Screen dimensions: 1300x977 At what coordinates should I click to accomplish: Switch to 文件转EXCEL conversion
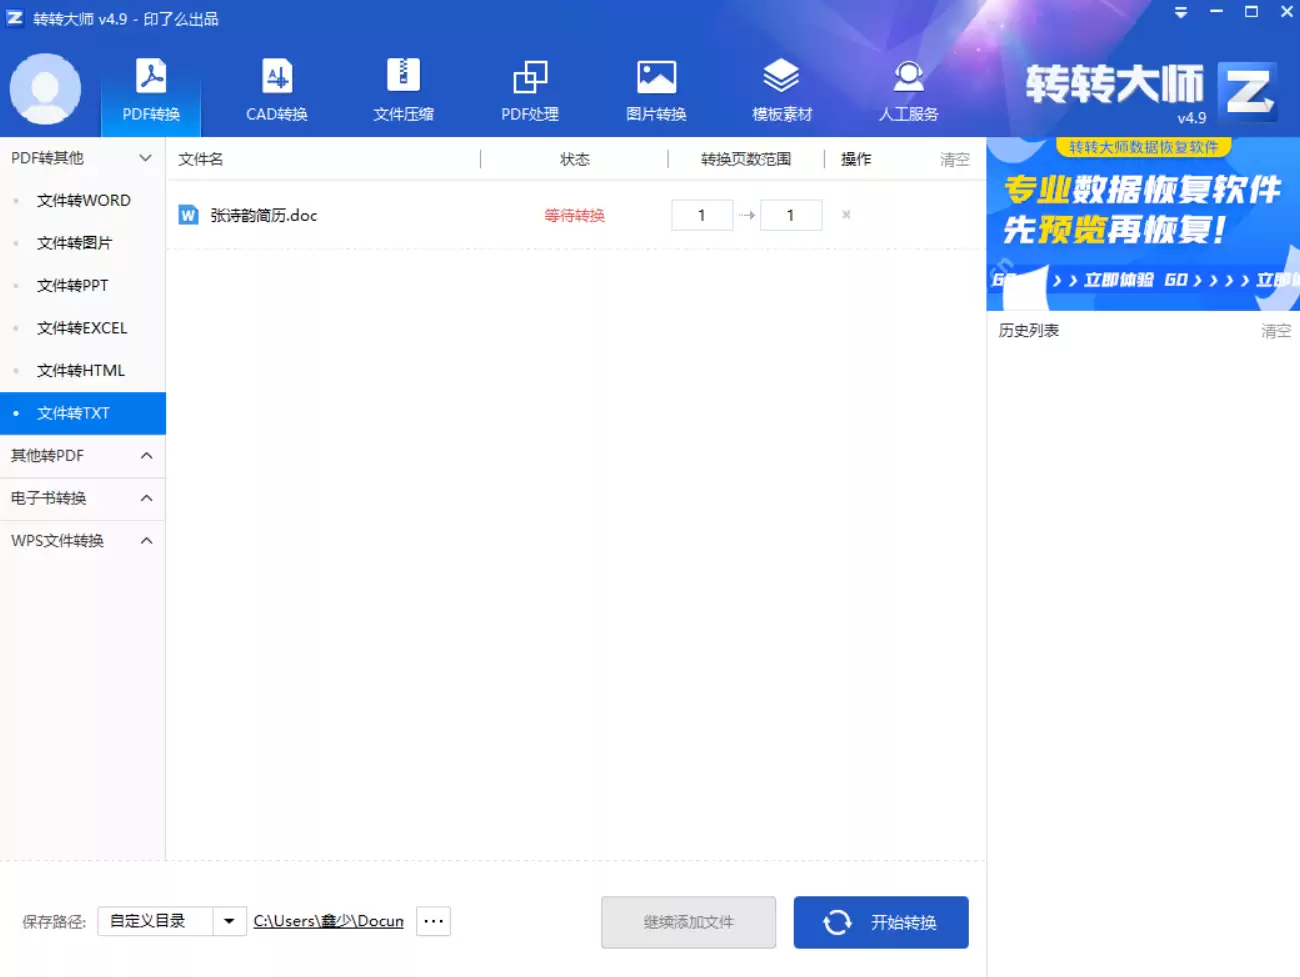click(82, 328)
